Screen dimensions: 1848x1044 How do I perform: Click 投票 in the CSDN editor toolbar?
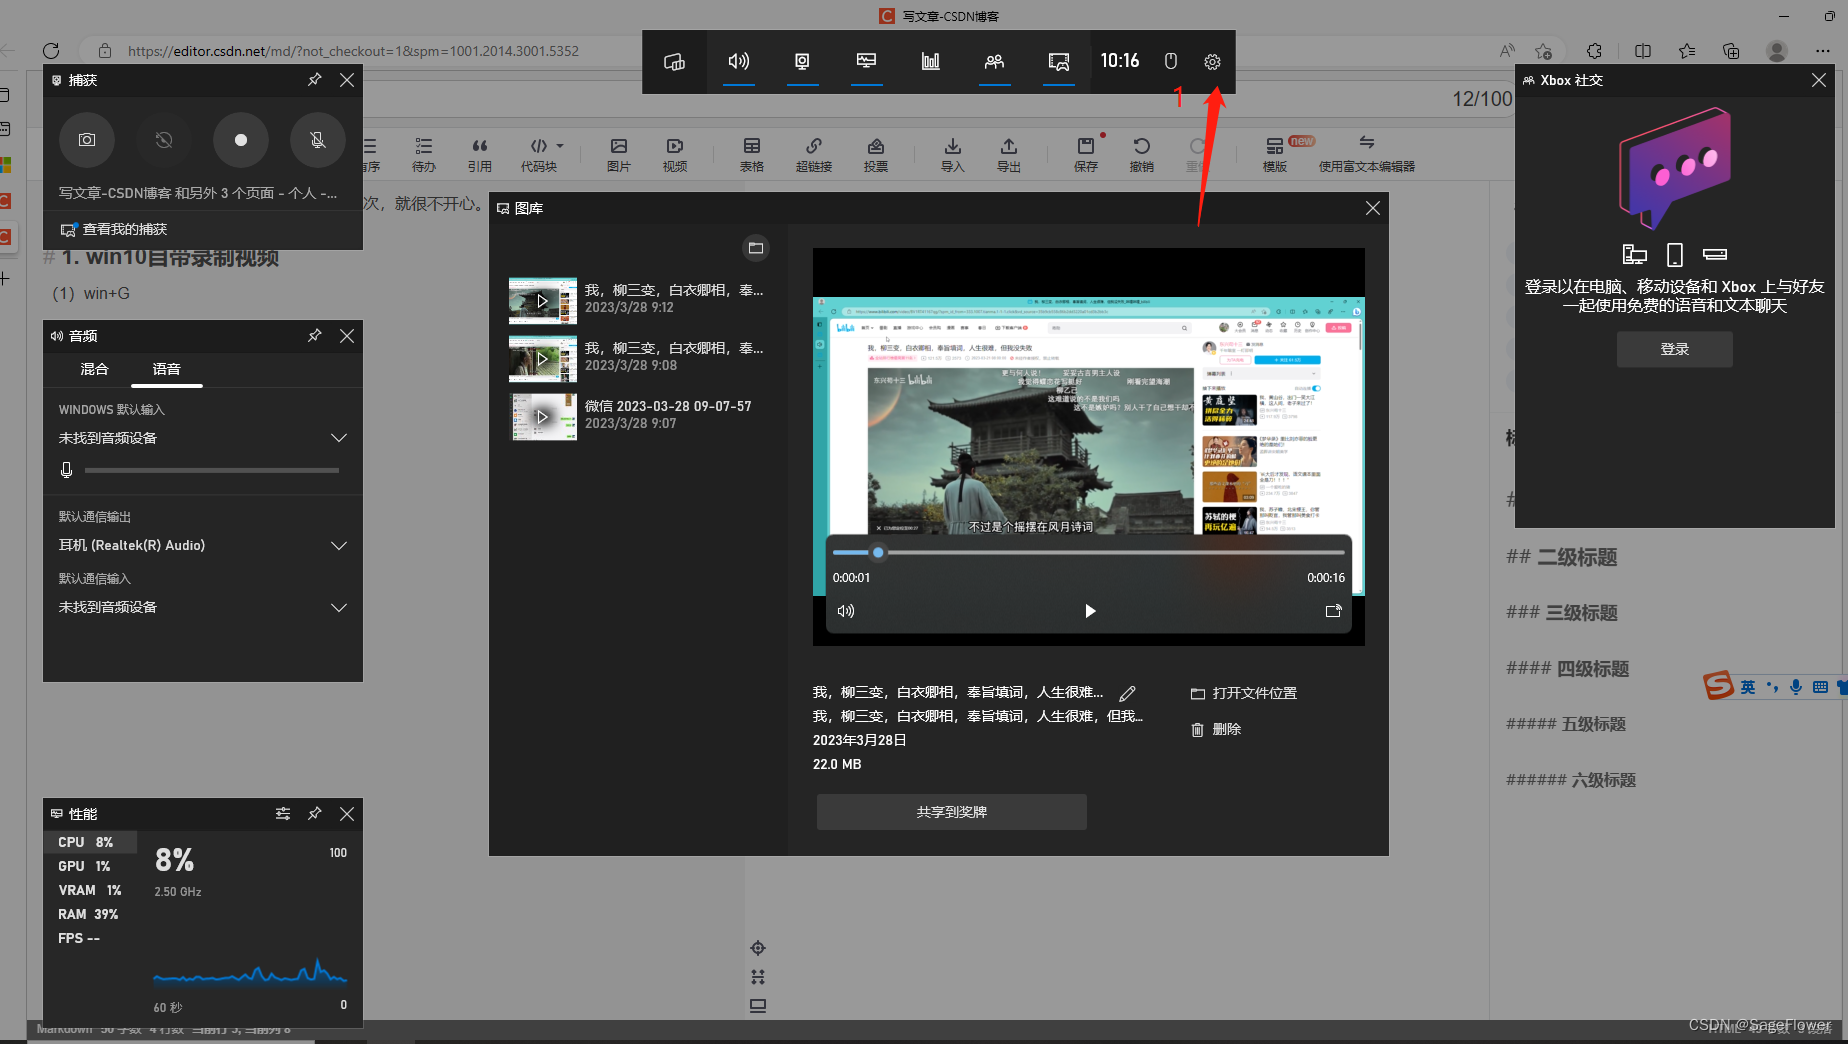tap(876, 155)
